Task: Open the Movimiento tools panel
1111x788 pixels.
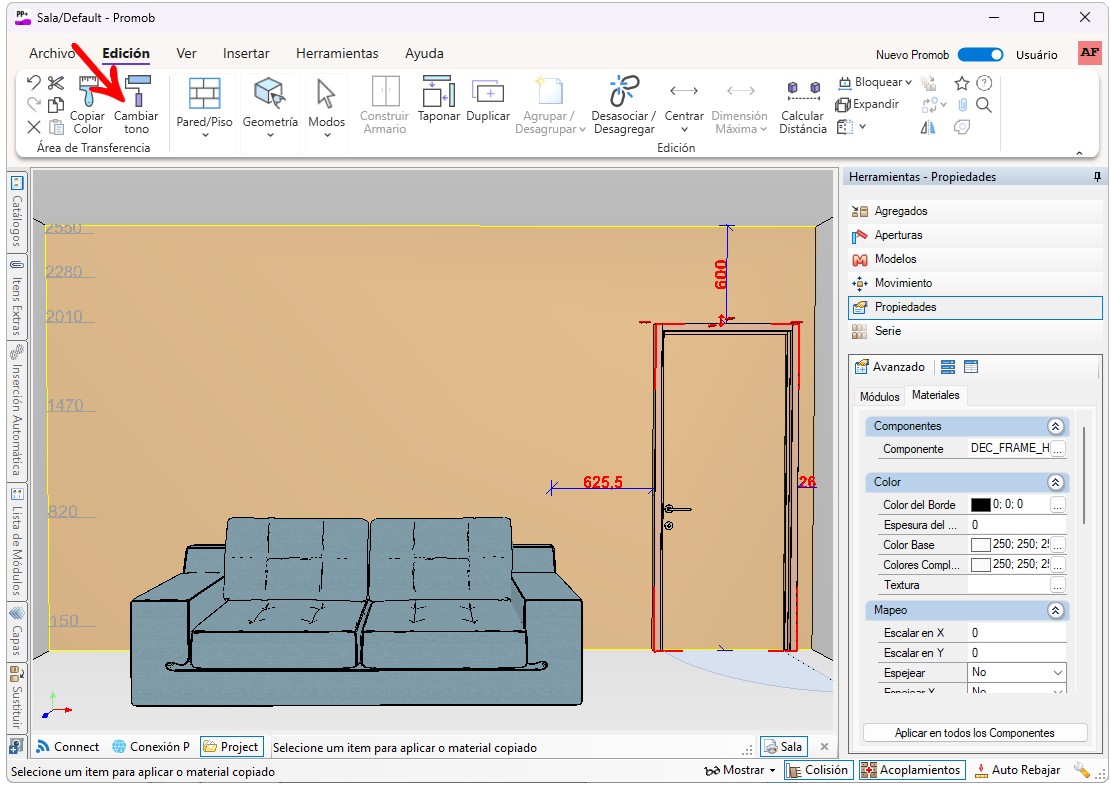Action: pos(903,283)
